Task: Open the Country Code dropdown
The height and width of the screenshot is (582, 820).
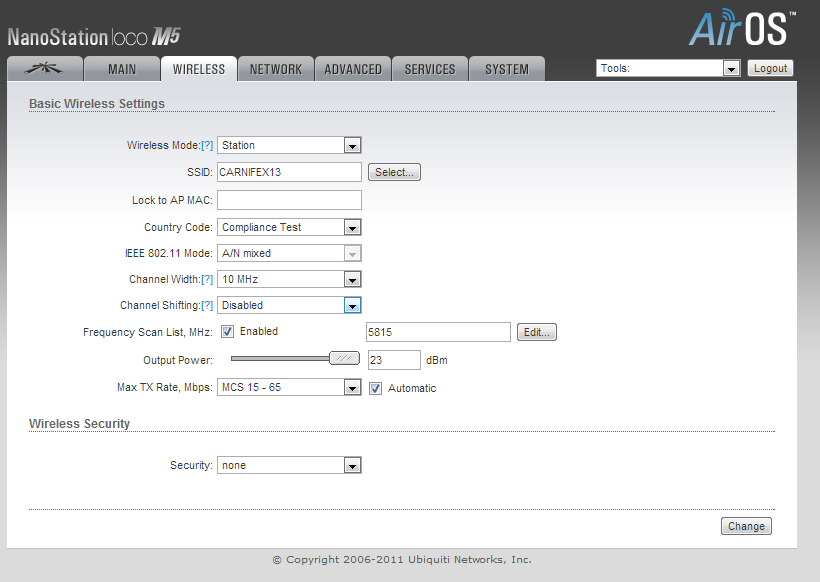Action: pyautogui.click(x=289, y=227)
